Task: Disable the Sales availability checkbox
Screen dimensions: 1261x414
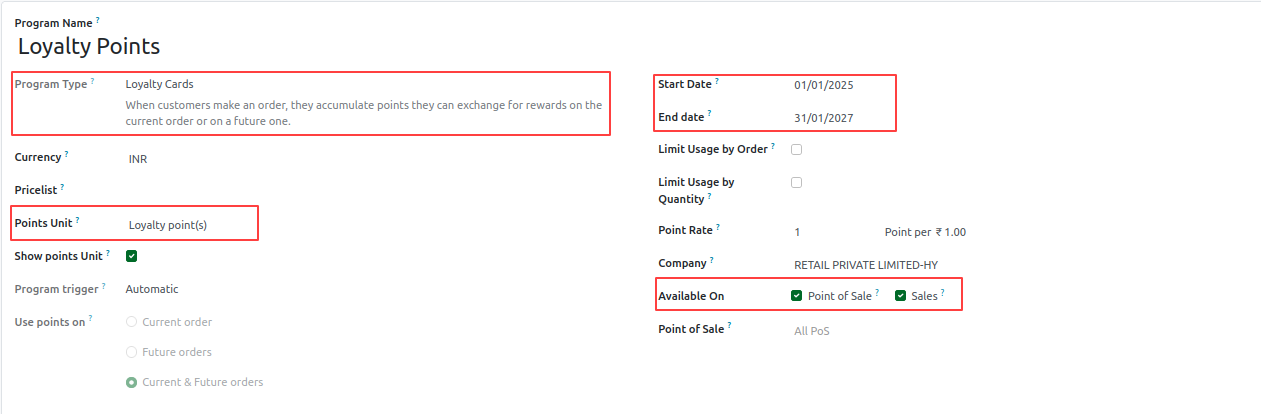Action: pos(900,296)
